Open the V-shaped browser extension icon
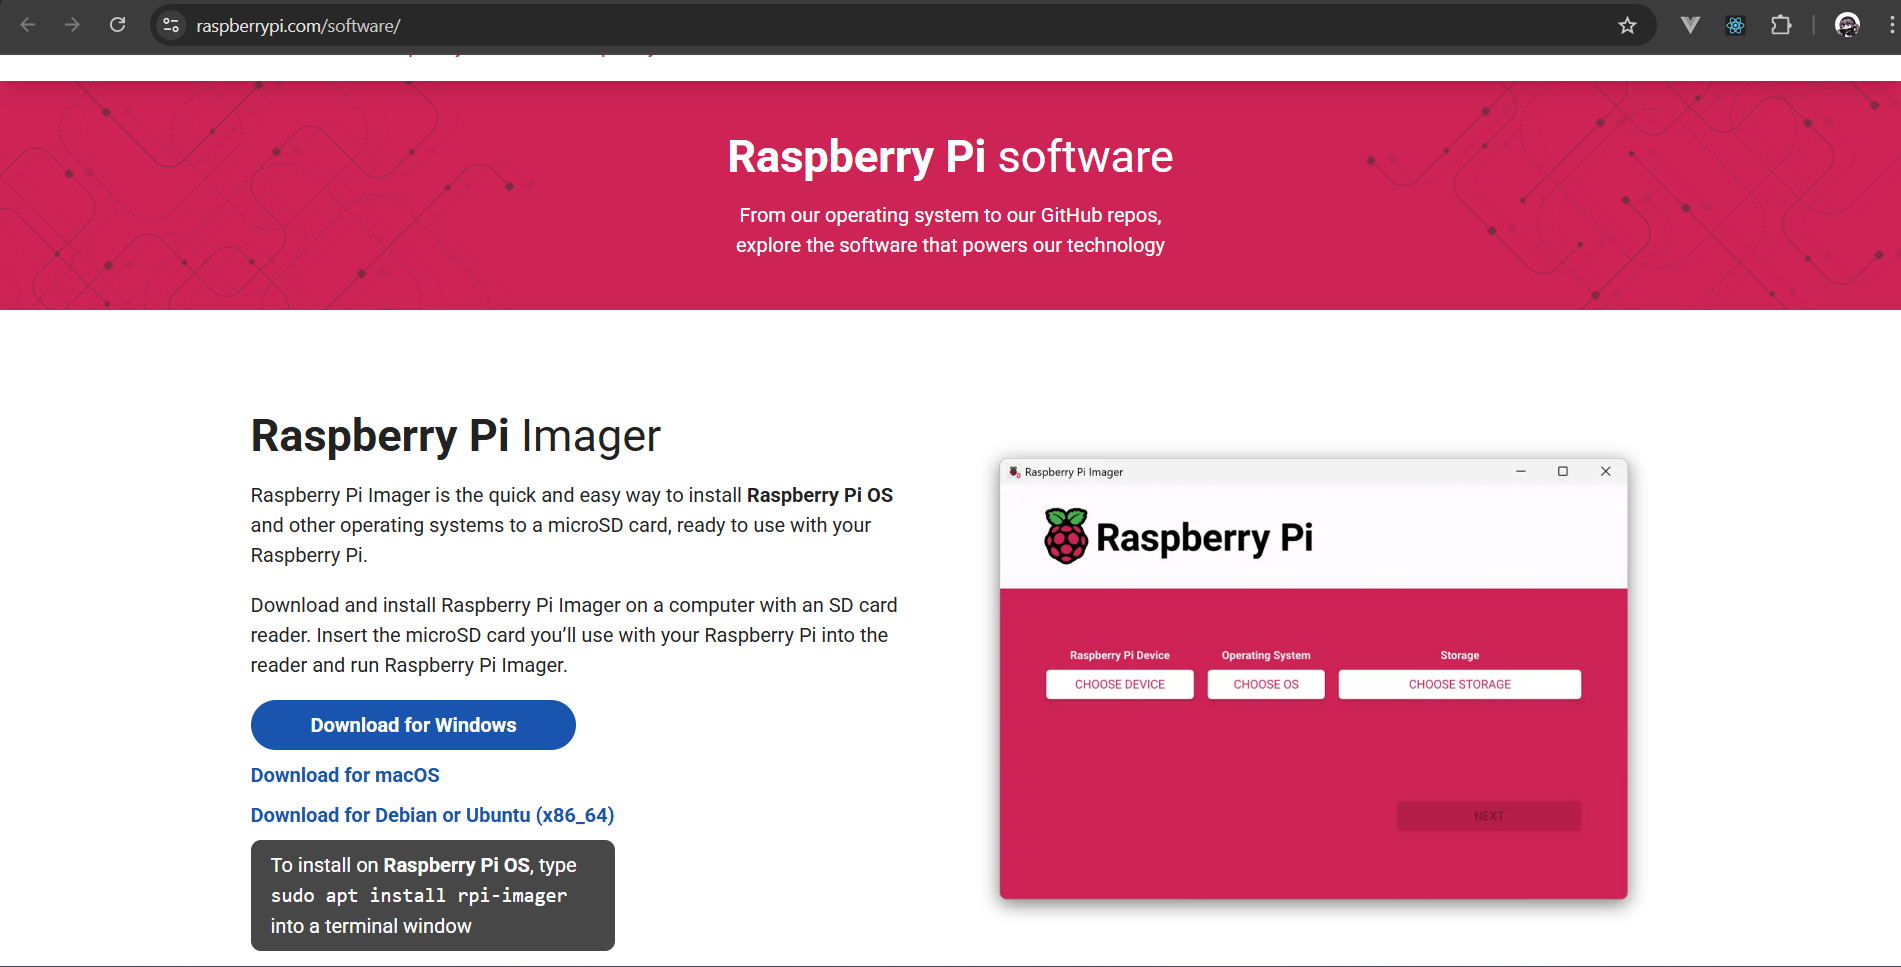 (1690, 25)
